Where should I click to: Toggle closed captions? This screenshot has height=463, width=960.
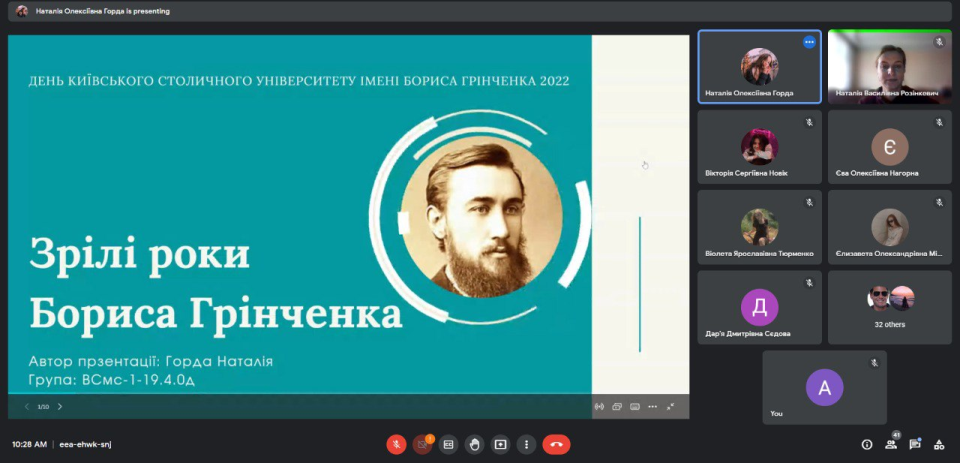click(448, 445)
